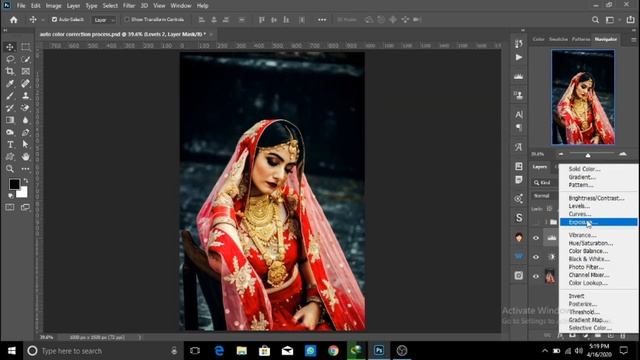The height and width of the screenshot is (360, 640).
Task: Select the Crop tool
Action: coord(10,71)
